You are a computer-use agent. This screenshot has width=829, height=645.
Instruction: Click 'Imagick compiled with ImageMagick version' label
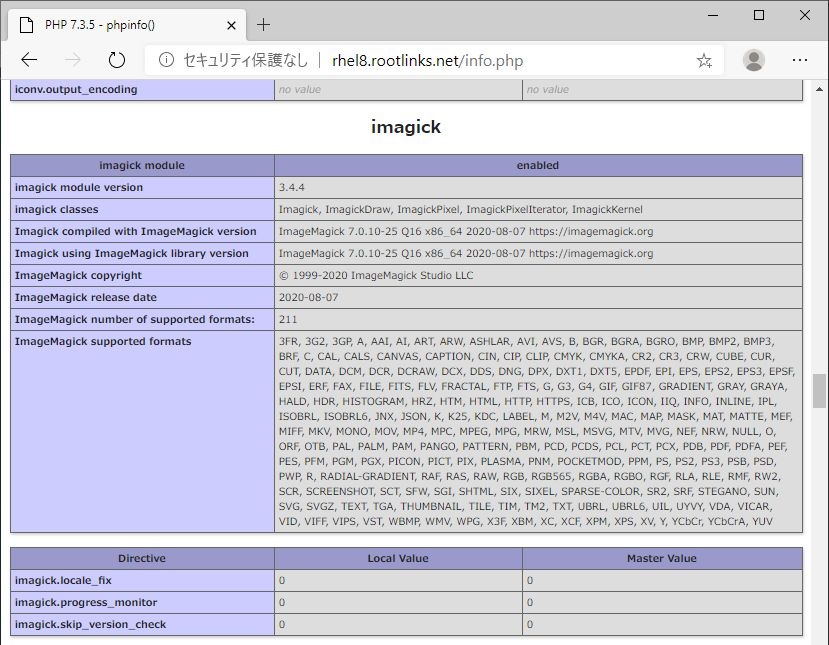135,232
